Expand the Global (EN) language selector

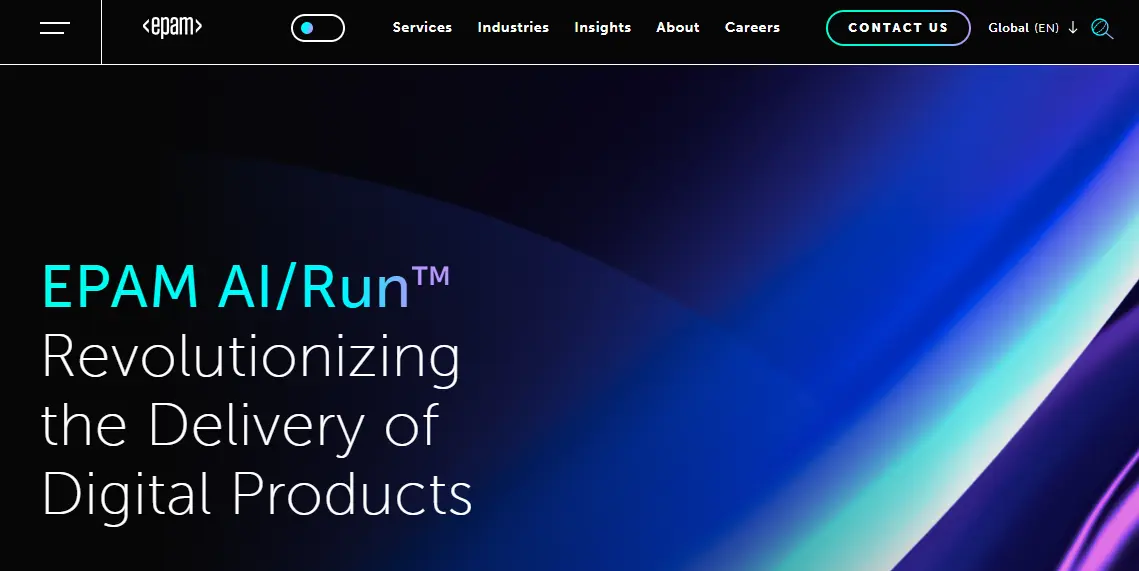point(1032,28)
